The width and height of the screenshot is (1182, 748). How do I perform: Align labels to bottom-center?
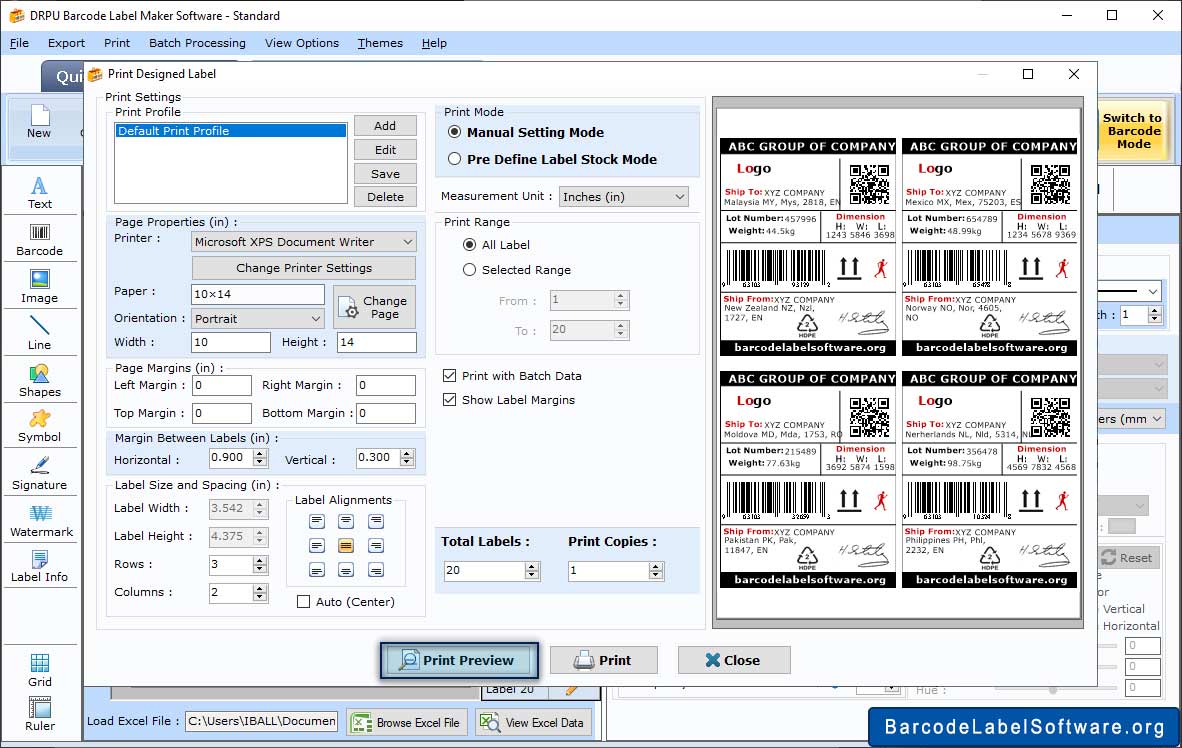click(346, 570)
